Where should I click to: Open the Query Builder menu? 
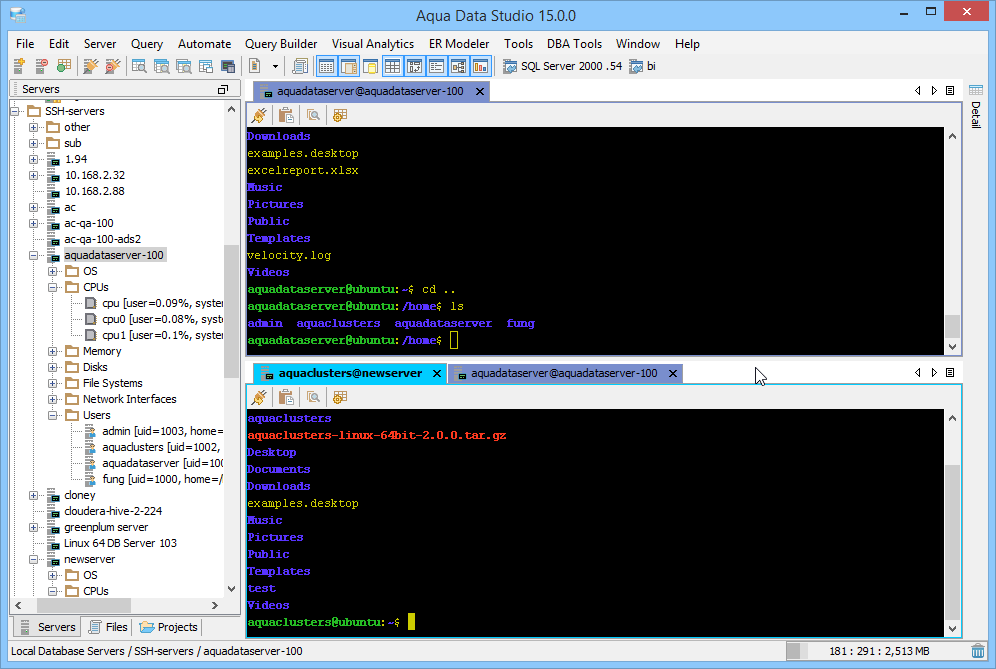point(281,44)
